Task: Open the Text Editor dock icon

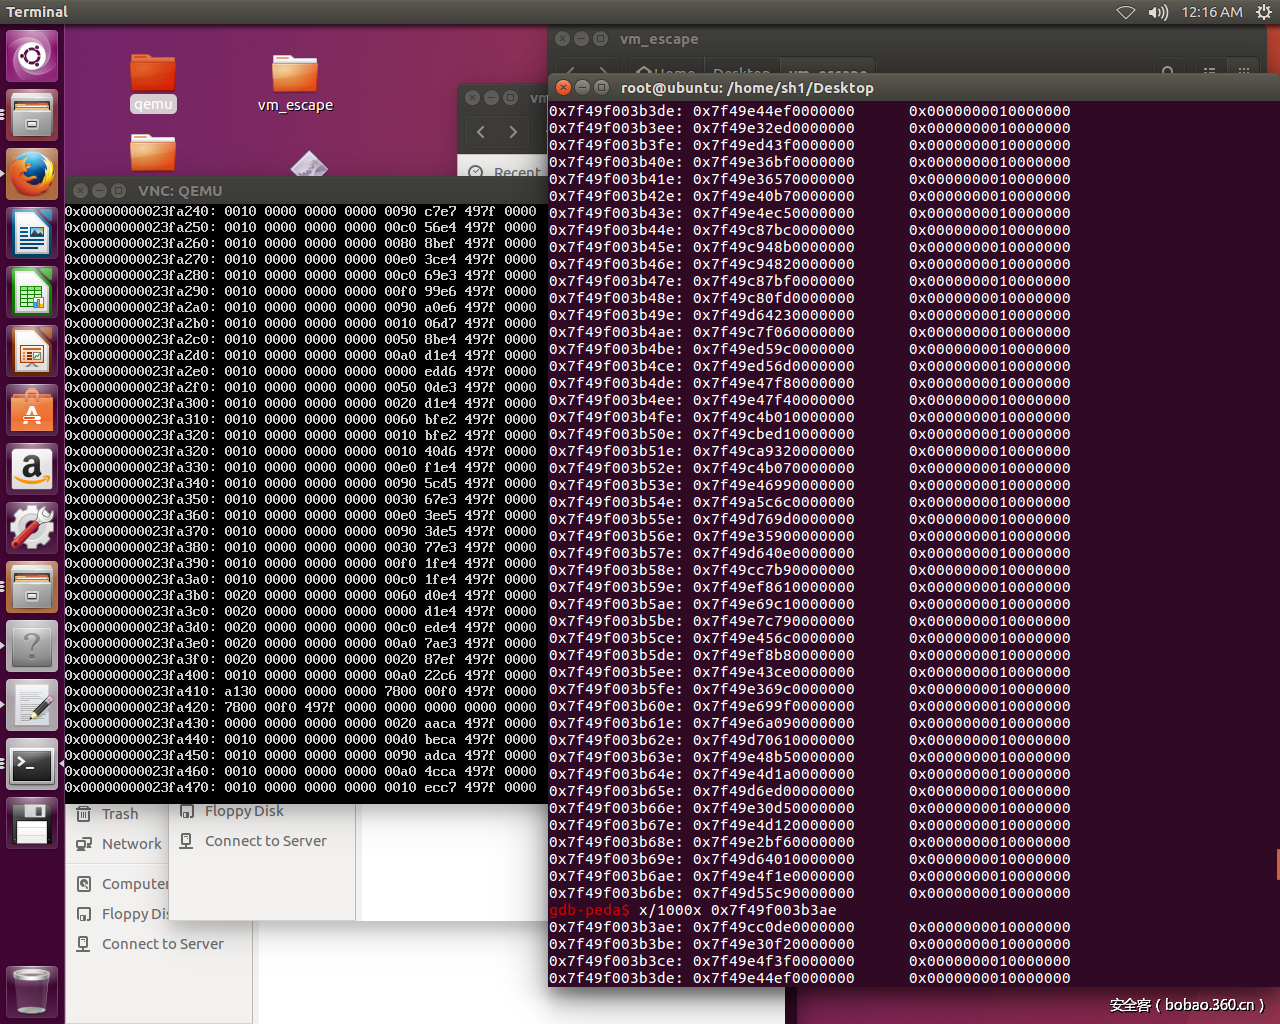Action: click(32, 706)
